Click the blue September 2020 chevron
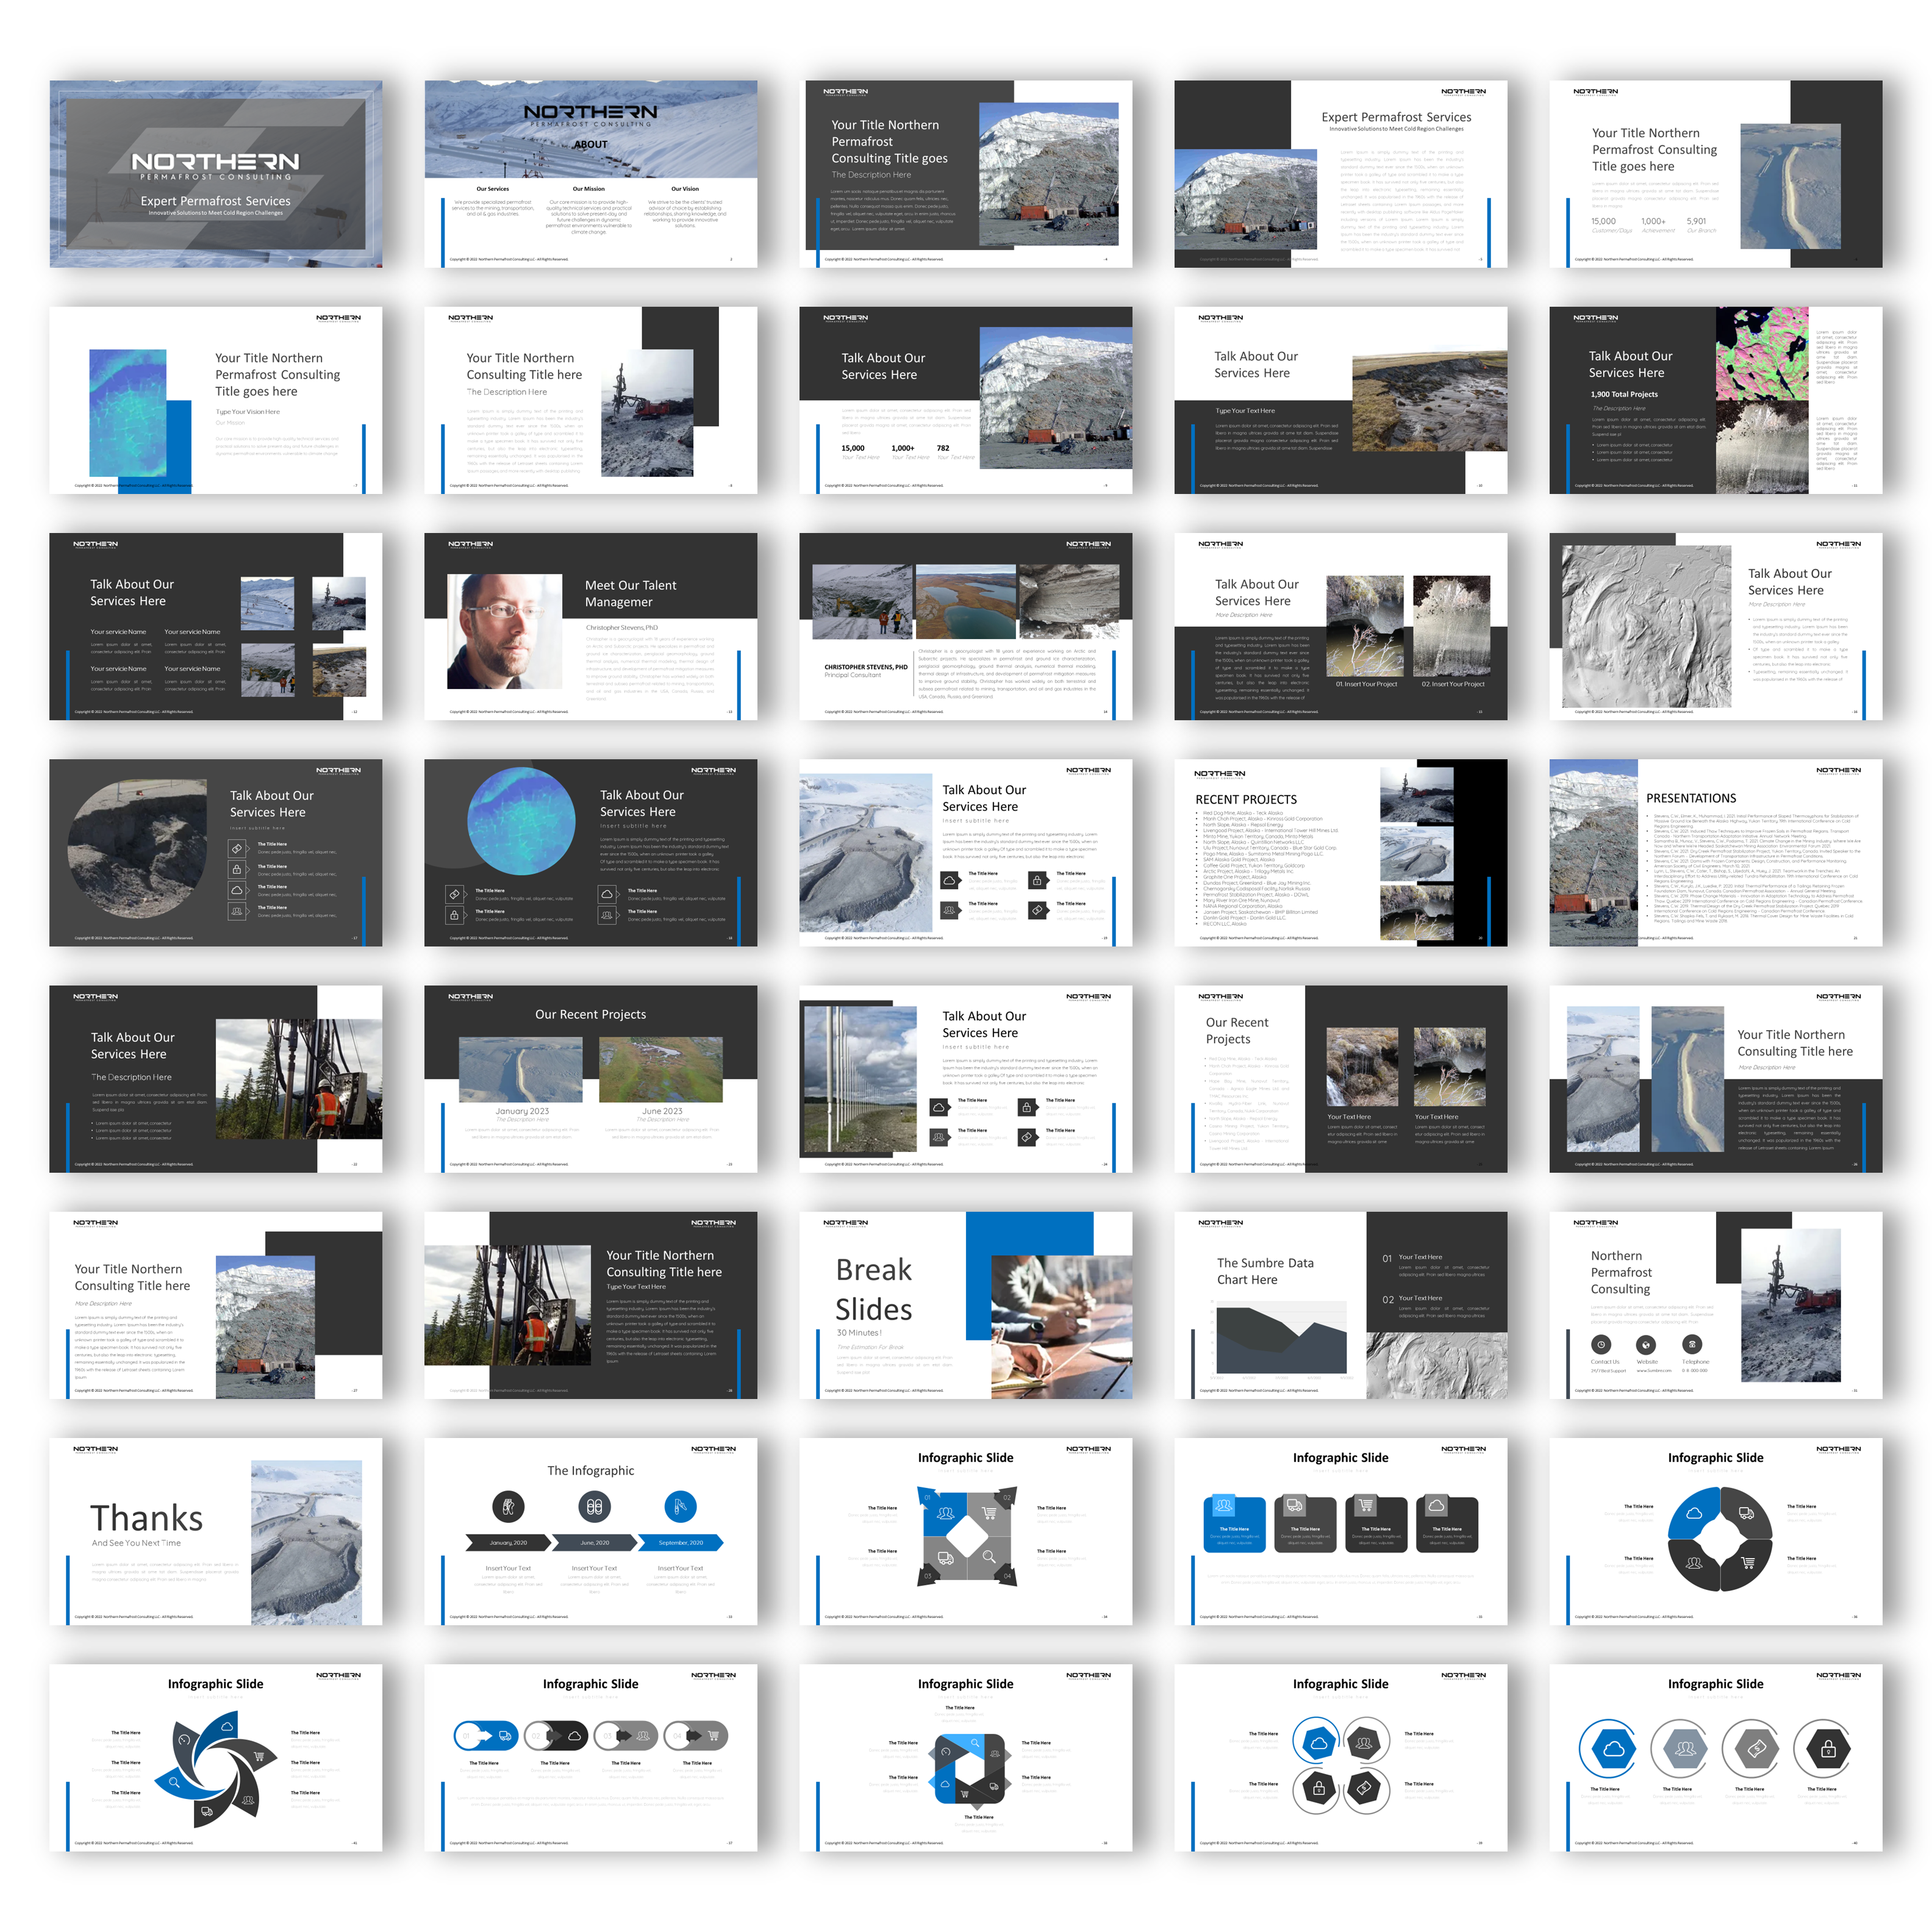The width and height of the screenshot is (1932, 1932). [x=681, y=1543]
